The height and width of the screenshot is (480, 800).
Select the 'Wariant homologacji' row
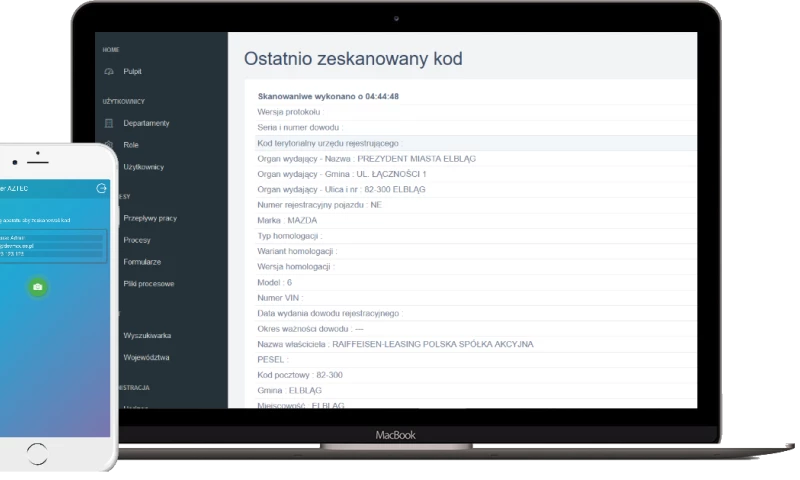point(476,251)
